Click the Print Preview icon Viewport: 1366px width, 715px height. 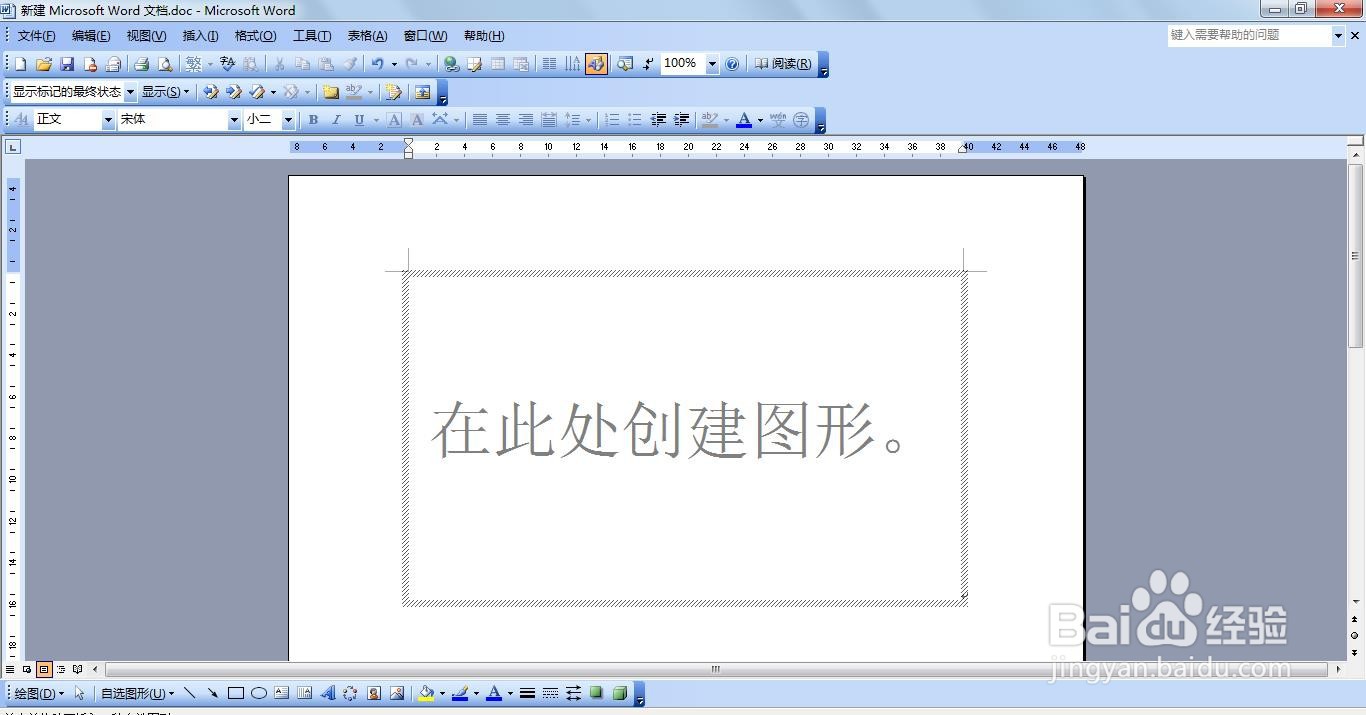point(163,63)
